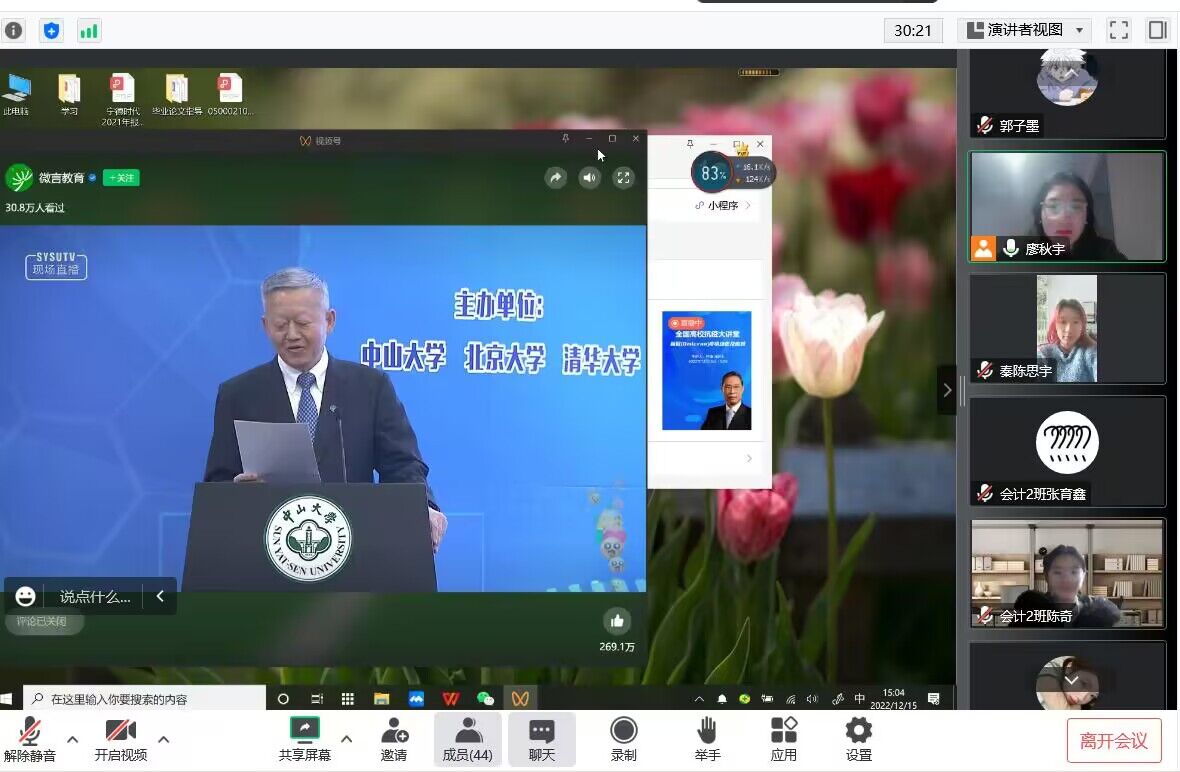Image resolution: width=1180 pixels, height=772 pixels.
Task: Open the 共享屏幕 share screen button
Action: click(304, 732)
